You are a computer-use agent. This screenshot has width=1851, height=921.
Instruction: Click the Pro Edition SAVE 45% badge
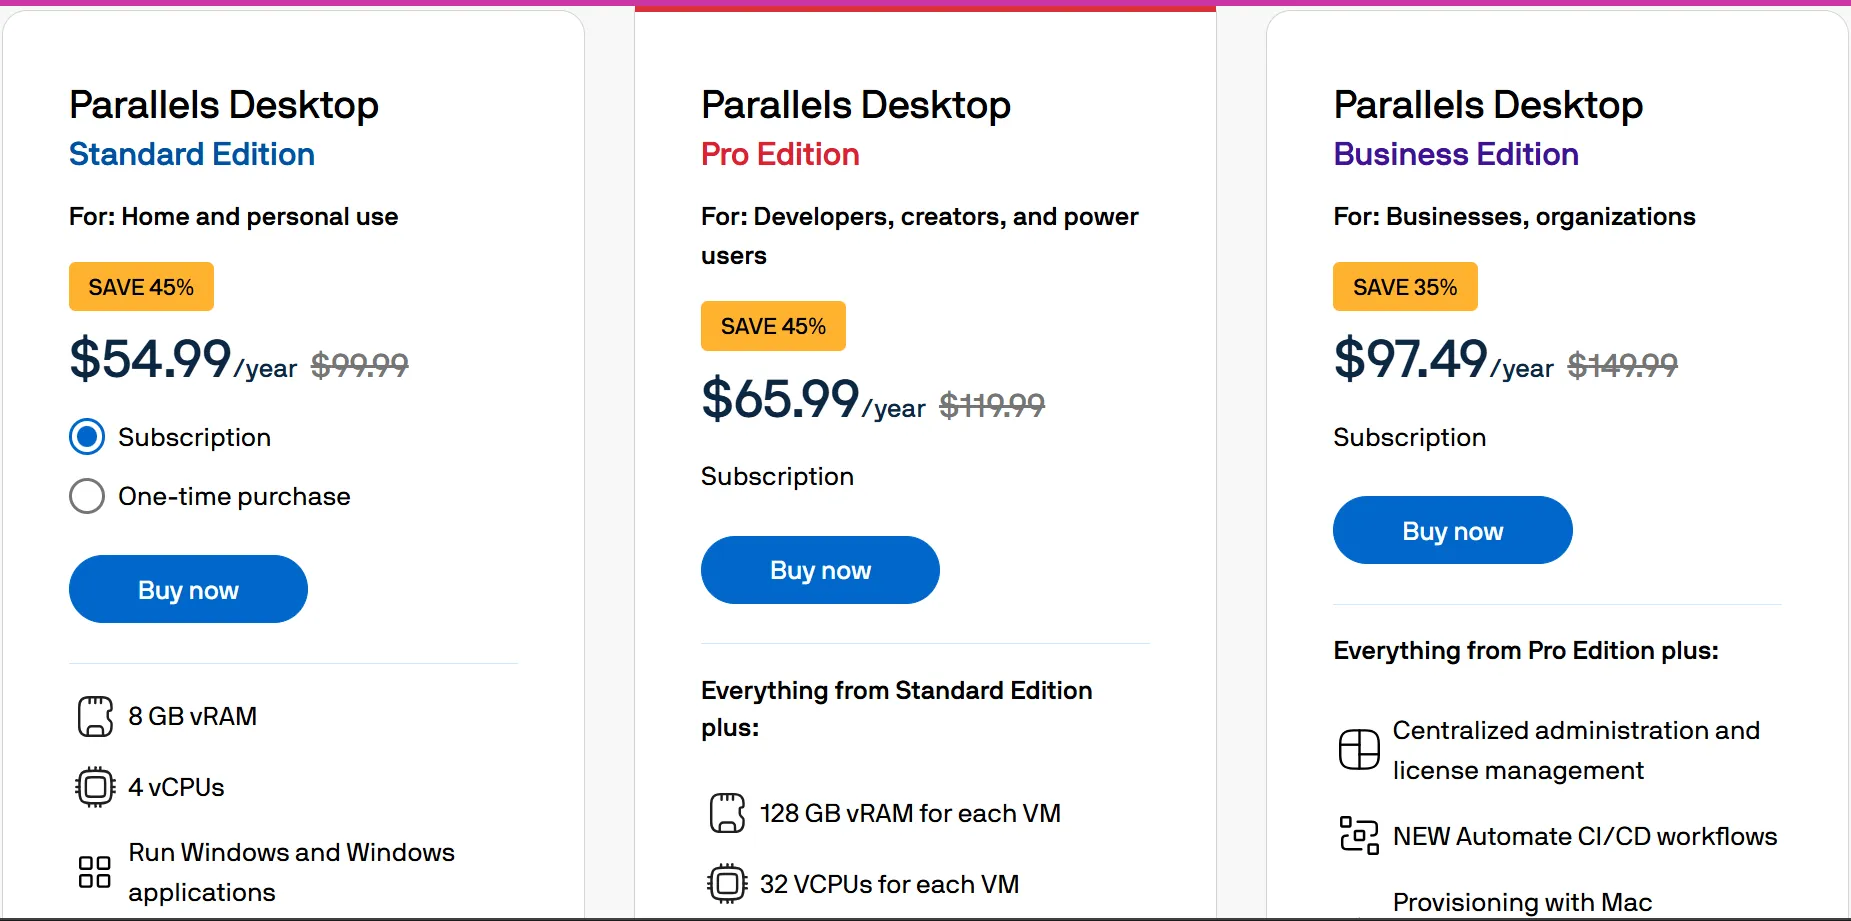[773, 326]
